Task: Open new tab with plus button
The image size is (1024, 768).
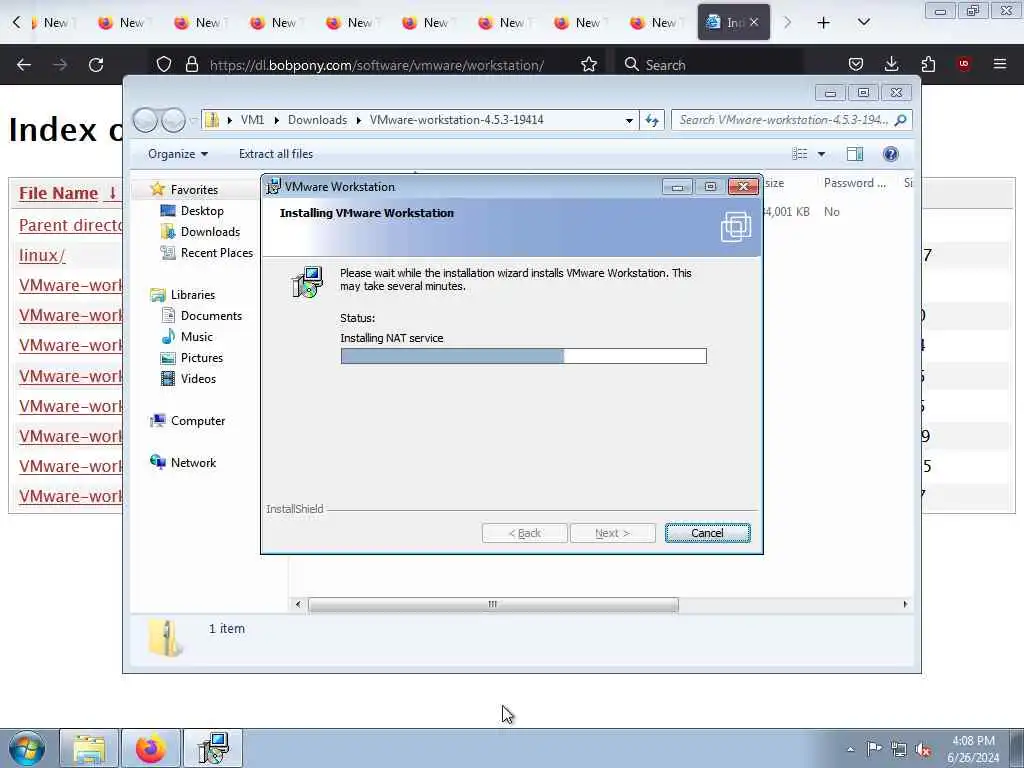Action: point(824,23)
